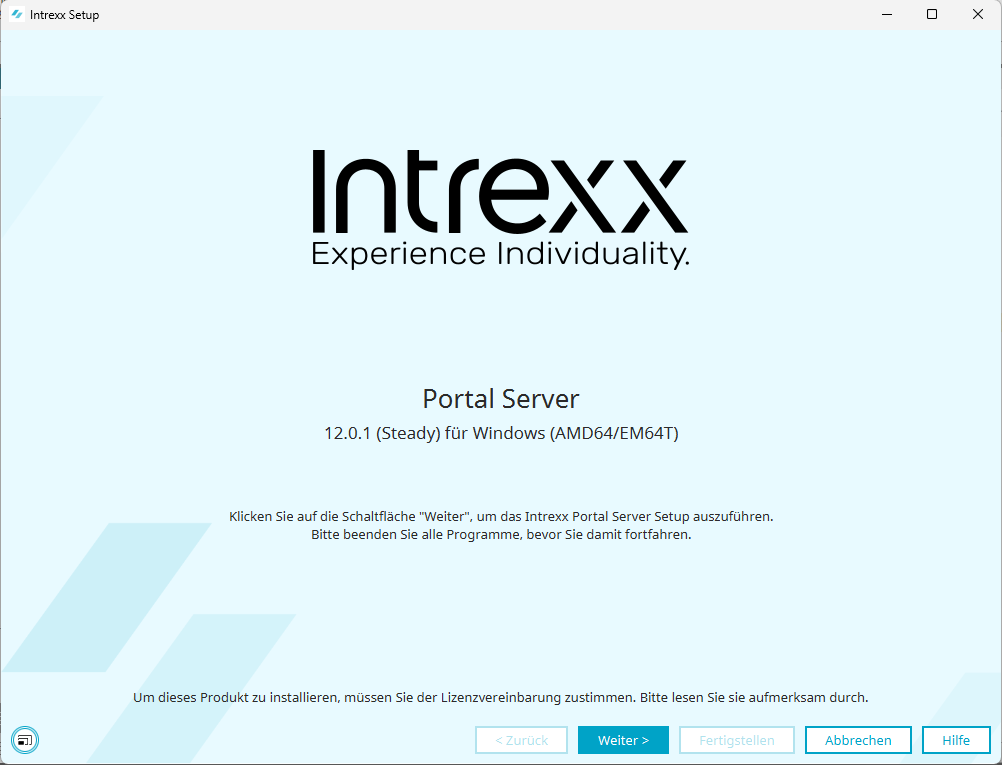Click the disabled Fertigstellen button
1002x765 pixels.
[736, 740]
